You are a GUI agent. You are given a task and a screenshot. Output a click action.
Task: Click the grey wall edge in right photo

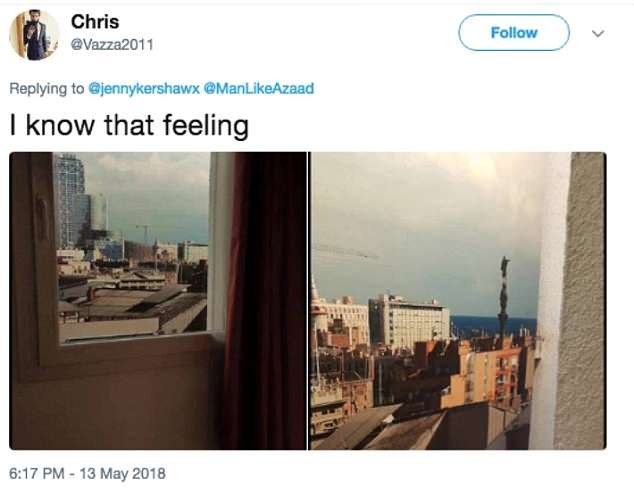(x=580, y=300)
